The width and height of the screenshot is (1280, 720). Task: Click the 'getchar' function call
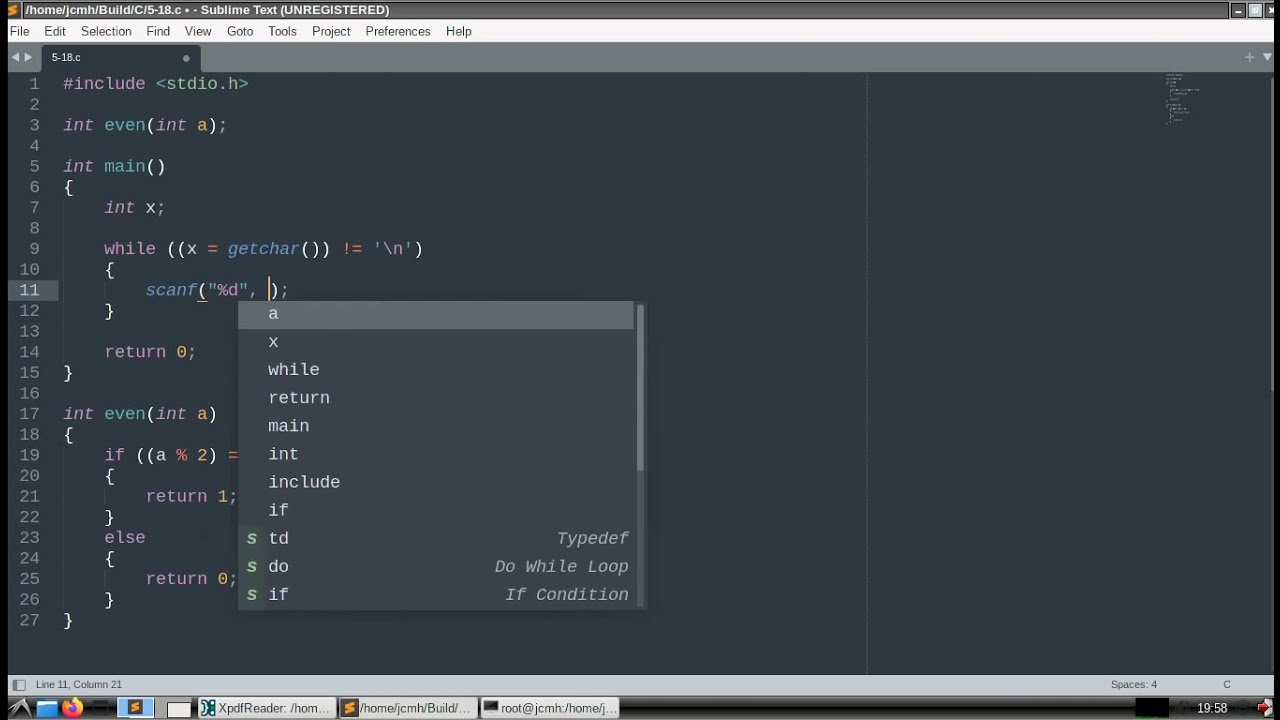263,249
